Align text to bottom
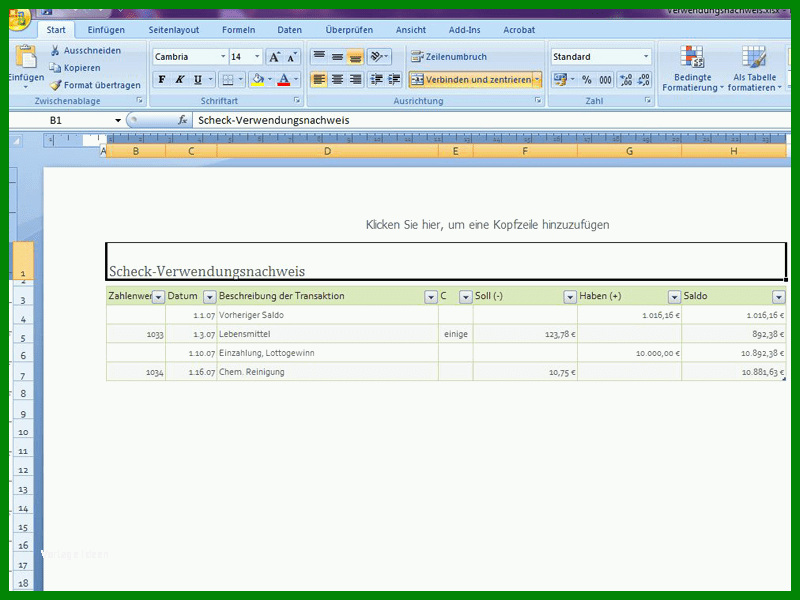The image size is (800, 600). 355,56
